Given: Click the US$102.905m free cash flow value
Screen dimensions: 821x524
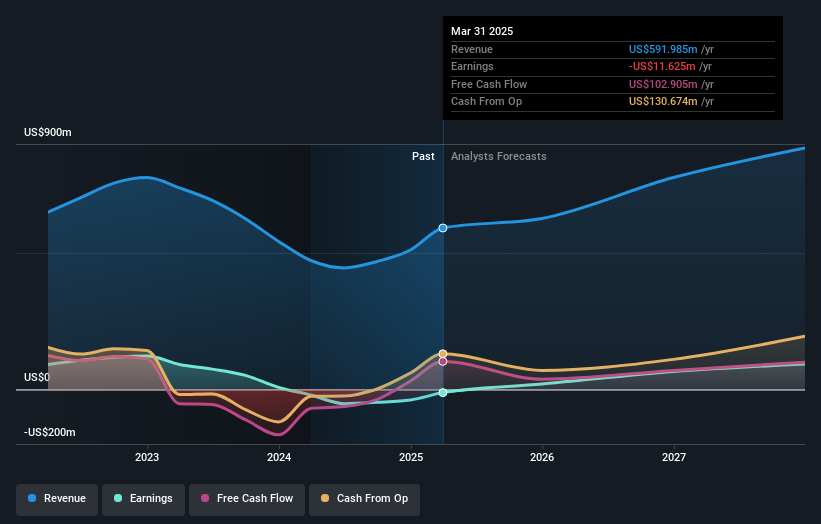Looking at the screenshot, I should coord(663,84).
